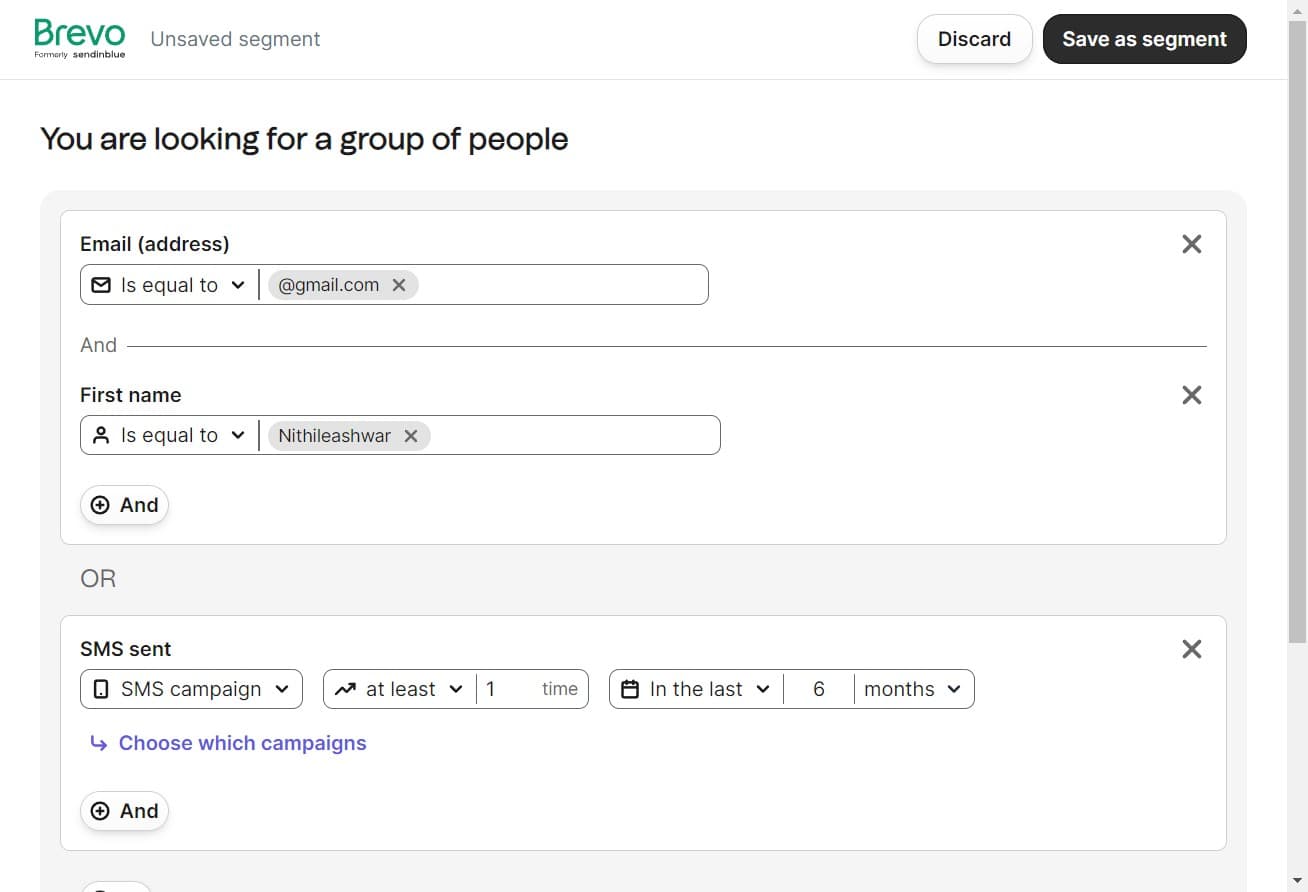Click the person icon in First name condition
This screenshot has width=1308, height=892.
tap(100, 435)
